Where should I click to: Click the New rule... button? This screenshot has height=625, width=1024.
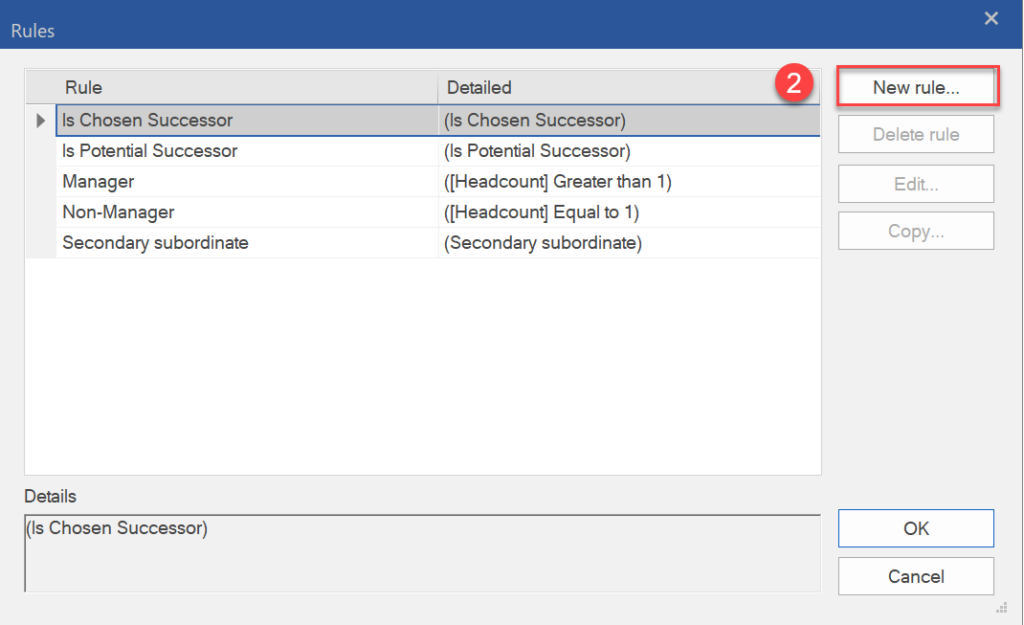(916, 87)
